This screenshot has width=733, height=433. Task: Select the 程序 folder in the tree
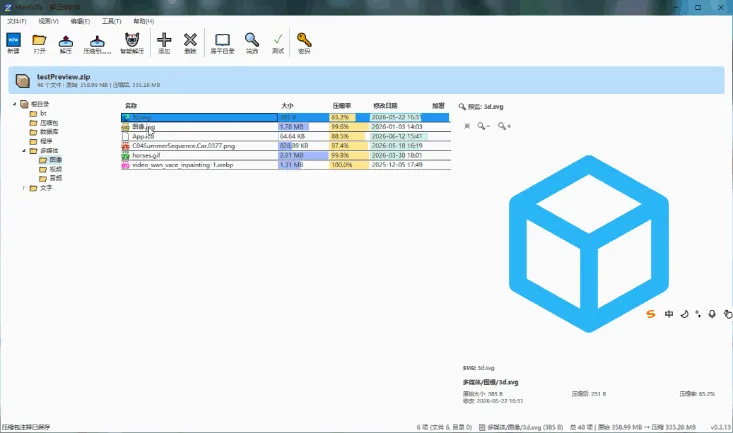tap(46, 141)
